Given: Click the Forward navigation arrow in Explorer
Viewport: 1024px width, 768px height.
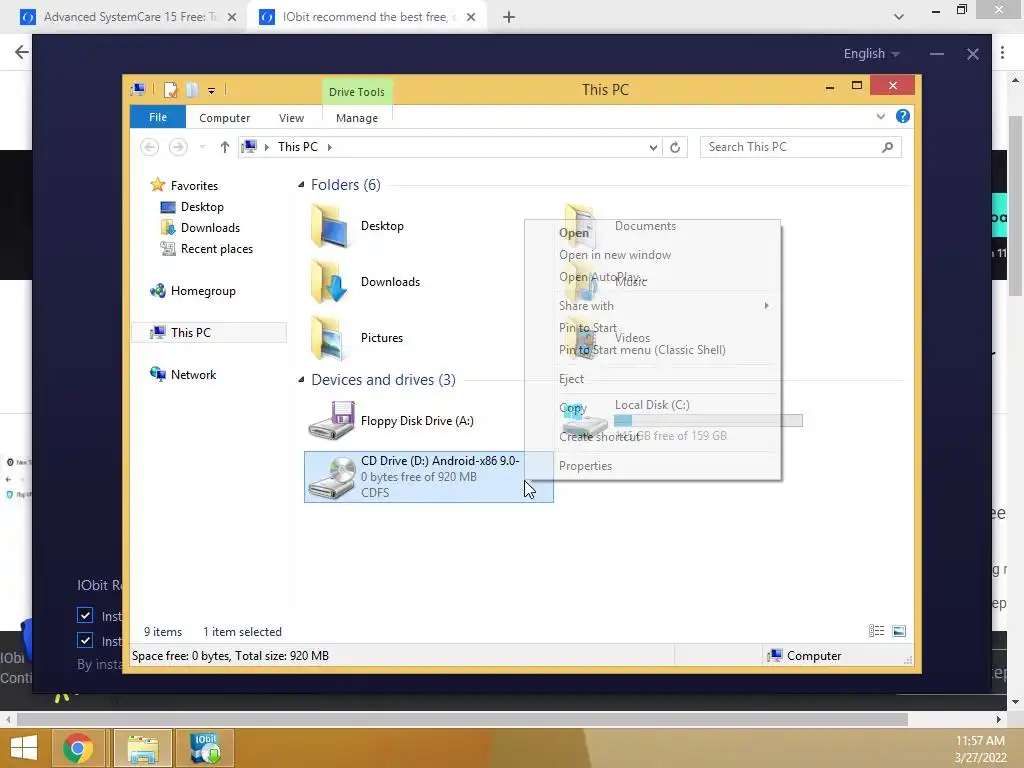Looking at the screenshot, I should click(x=178, y=147).
